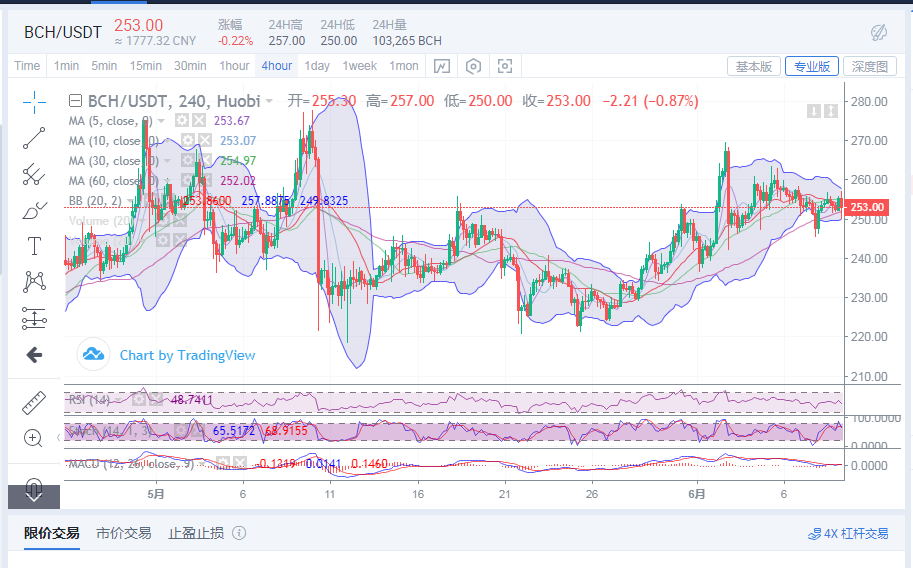Screen dimensions: 913x568
Task: Remove the MA (5, close, 0) indicator
Action: click(x=199, y=121)
